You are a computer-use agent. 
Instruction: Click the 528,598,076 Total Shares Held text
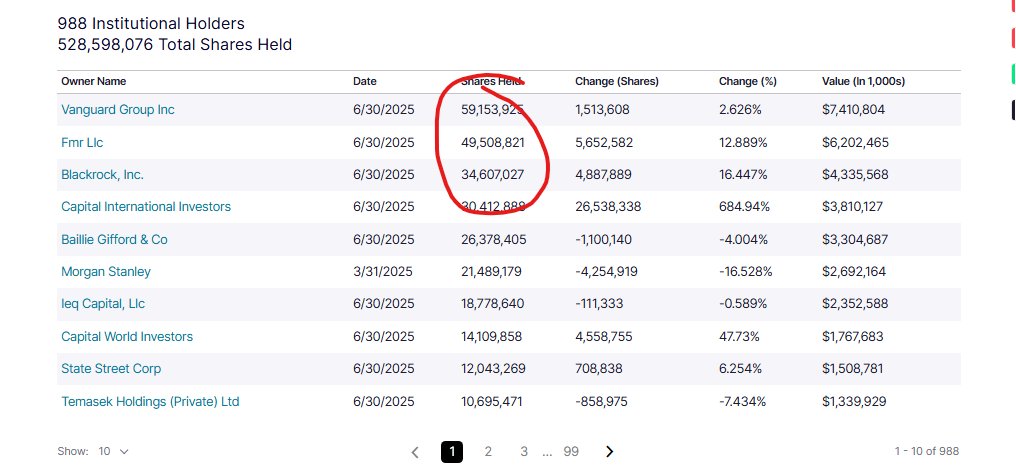175,45
